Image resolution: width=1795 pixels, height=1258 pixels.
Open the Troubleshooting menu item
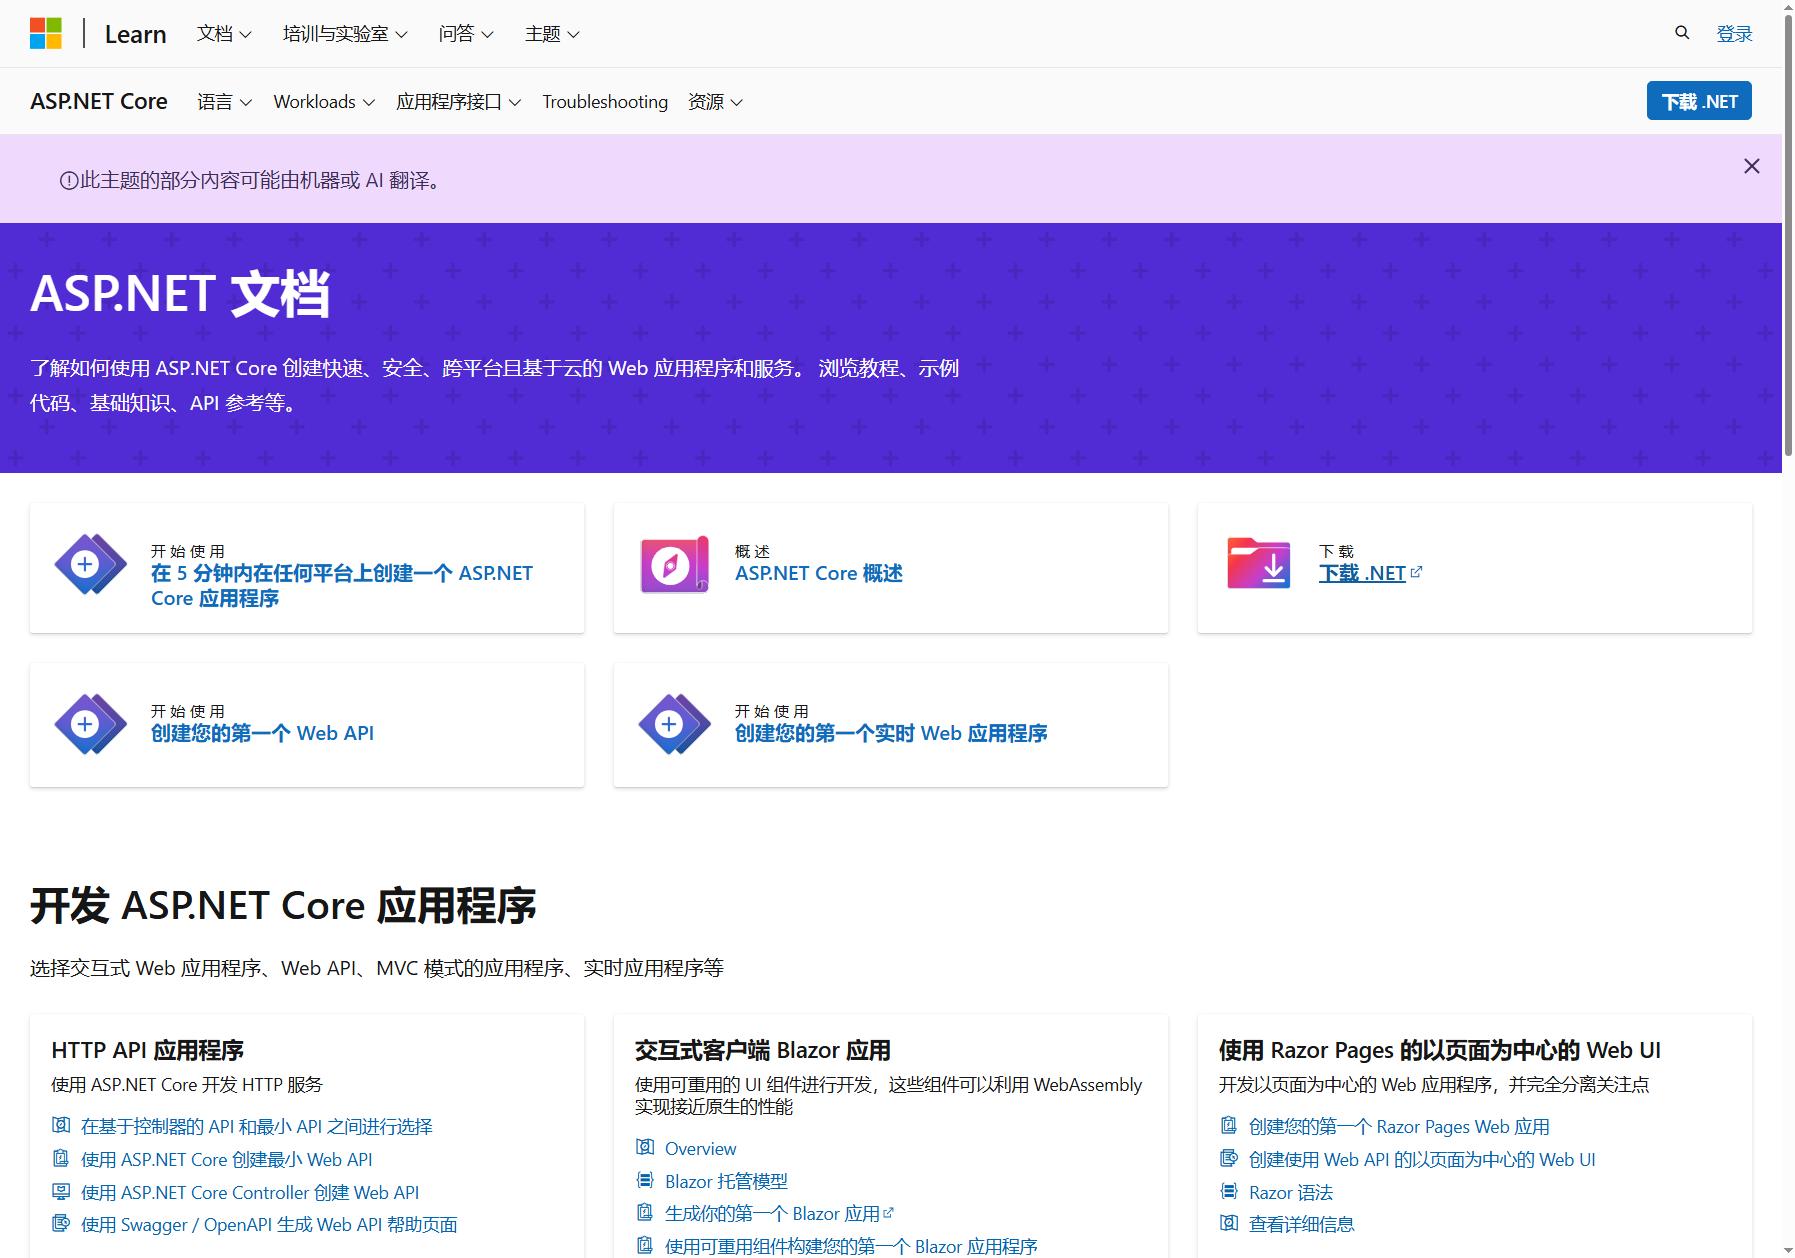[x=605, y=102]
